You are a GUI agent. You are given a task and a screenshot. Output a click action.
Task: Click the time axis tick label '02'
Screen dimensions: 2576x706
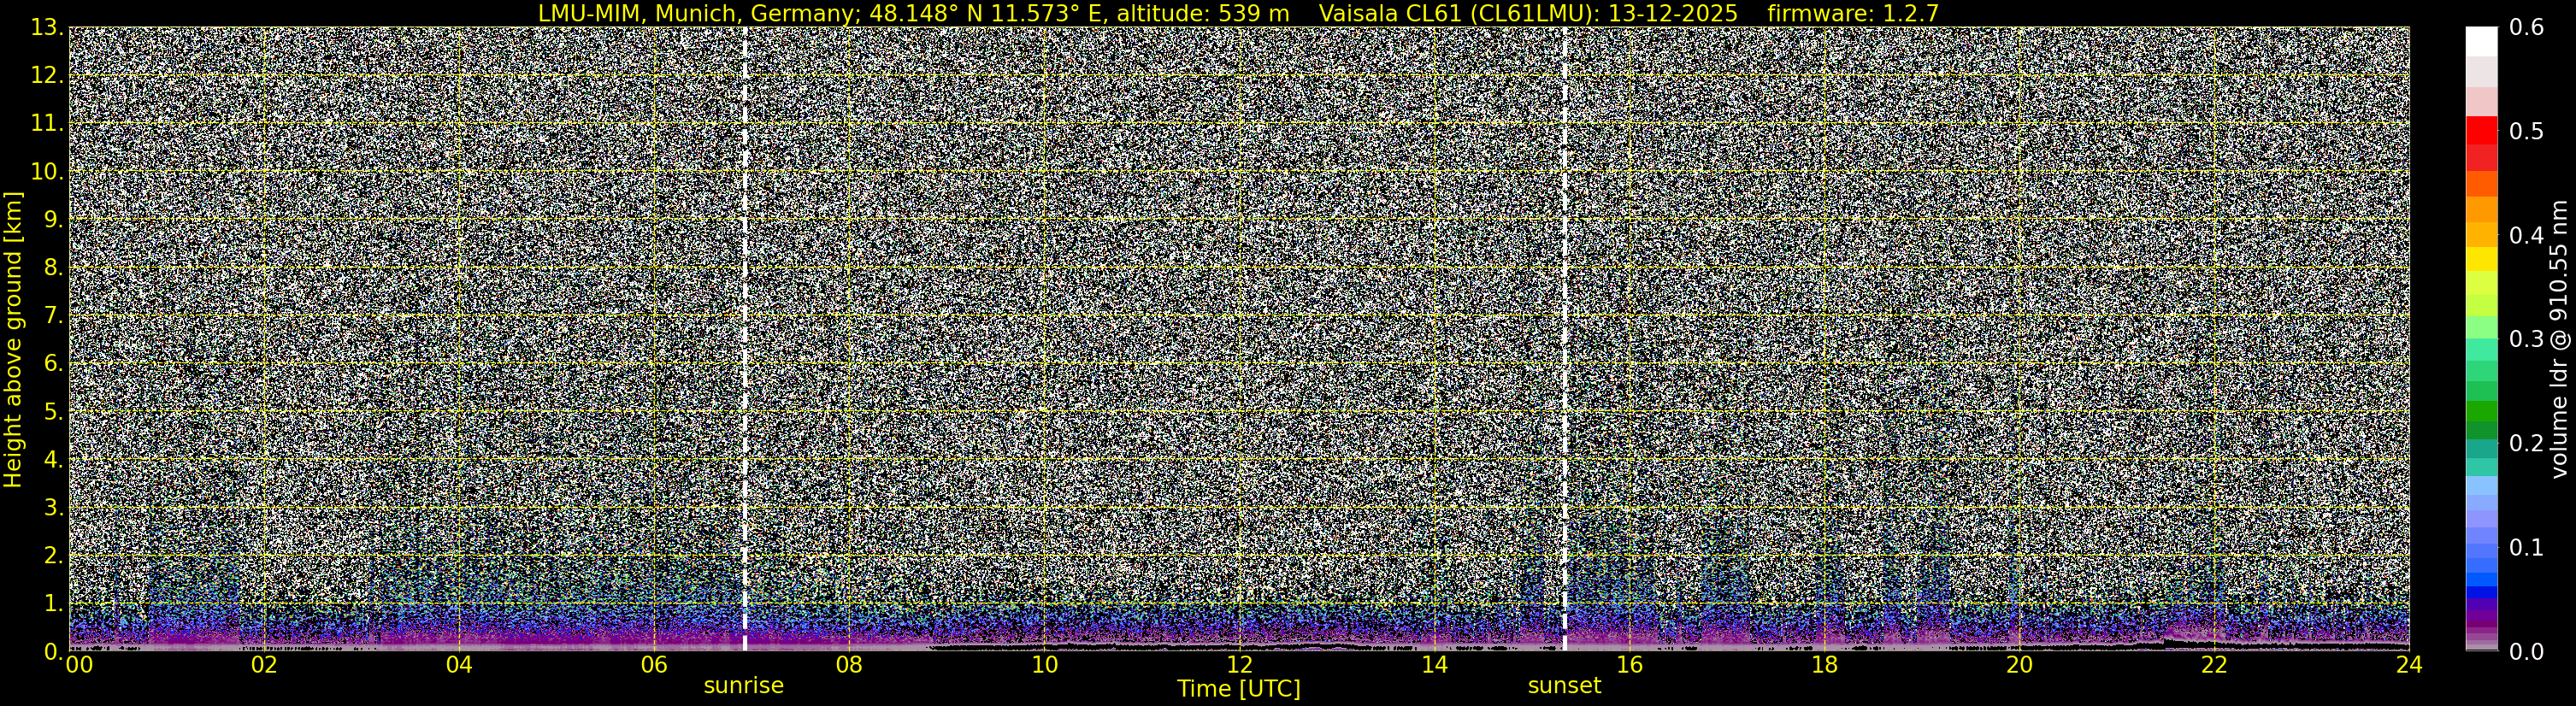pos(264,665)
